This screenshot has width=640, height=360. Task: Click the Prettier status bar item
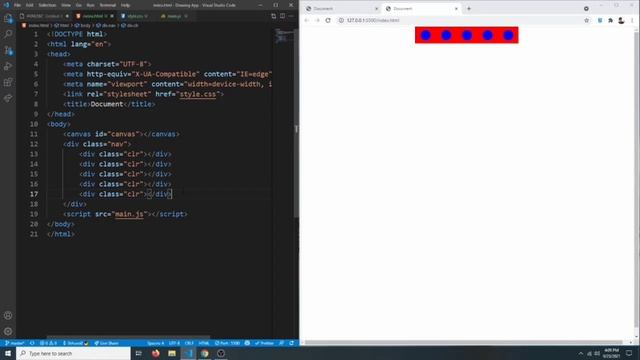click(x=264, y=343)
